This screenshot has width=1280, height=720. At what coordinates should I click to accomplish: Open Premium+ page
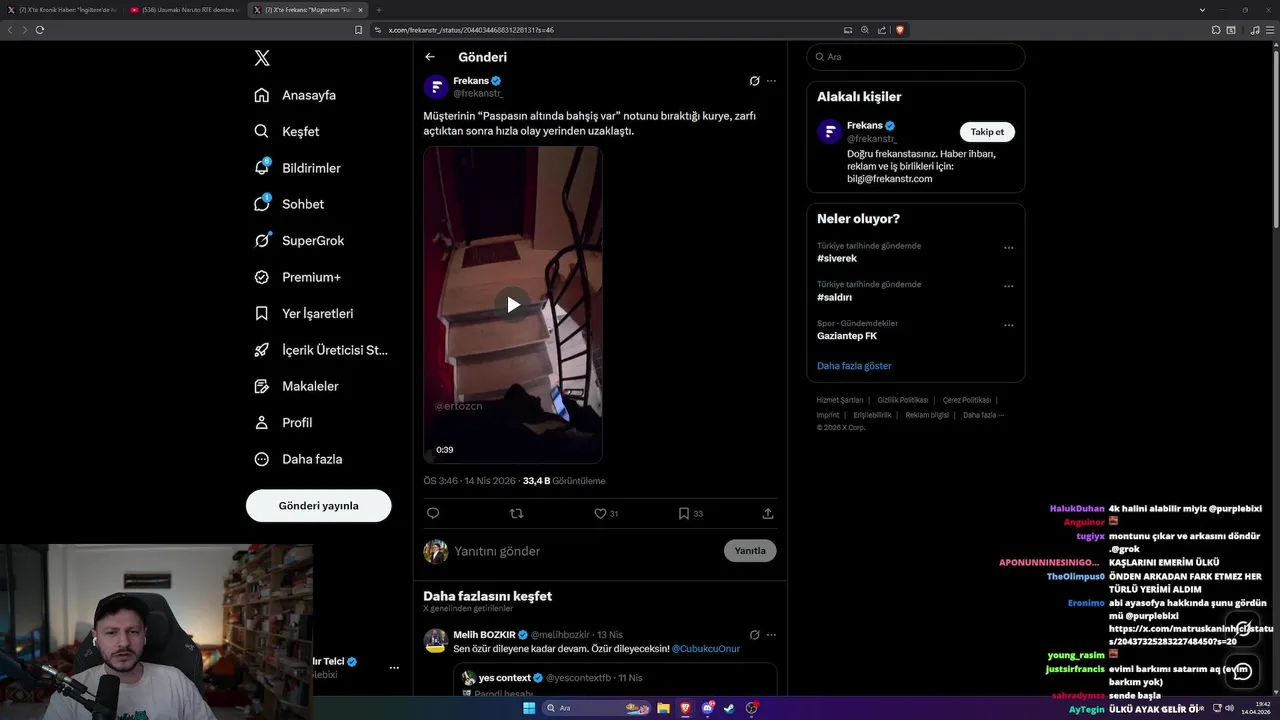(x=297, y=277)
